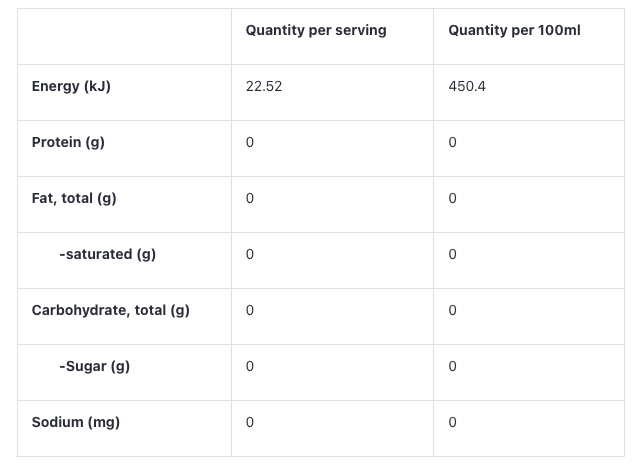Select the 'Fat, total (g)' row label
The image size is (640, 468).
(x=74, y=199)
